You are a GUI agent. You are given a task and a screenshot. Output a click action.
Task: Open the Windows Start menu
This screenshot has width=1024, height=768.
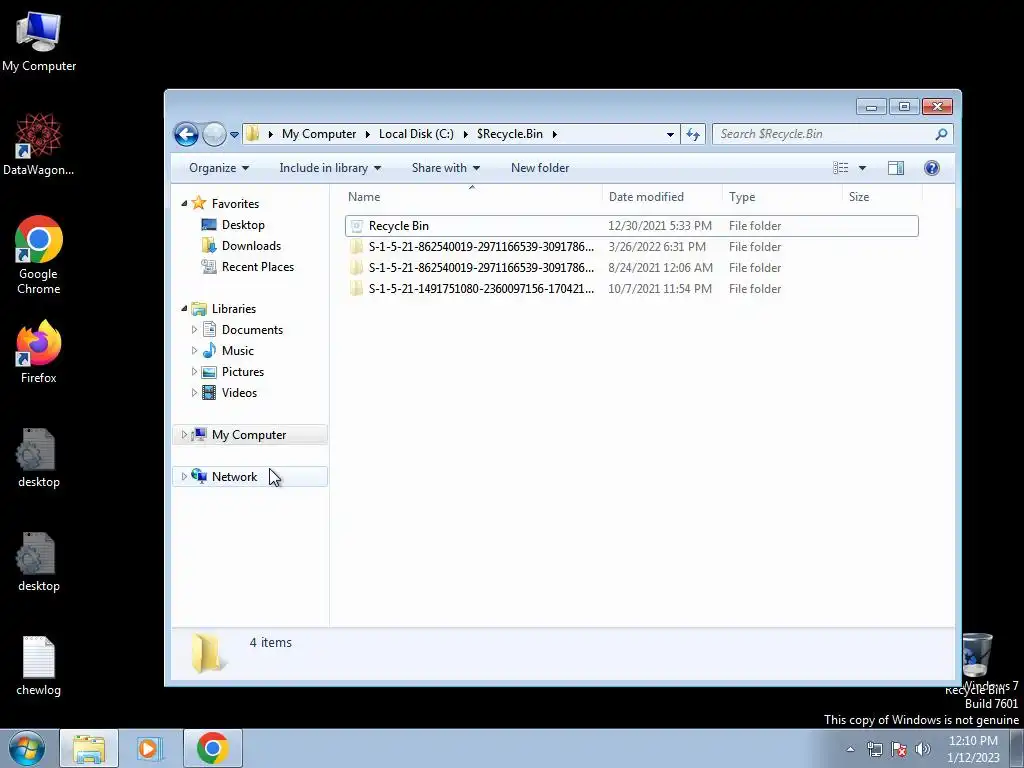(27, 748)
